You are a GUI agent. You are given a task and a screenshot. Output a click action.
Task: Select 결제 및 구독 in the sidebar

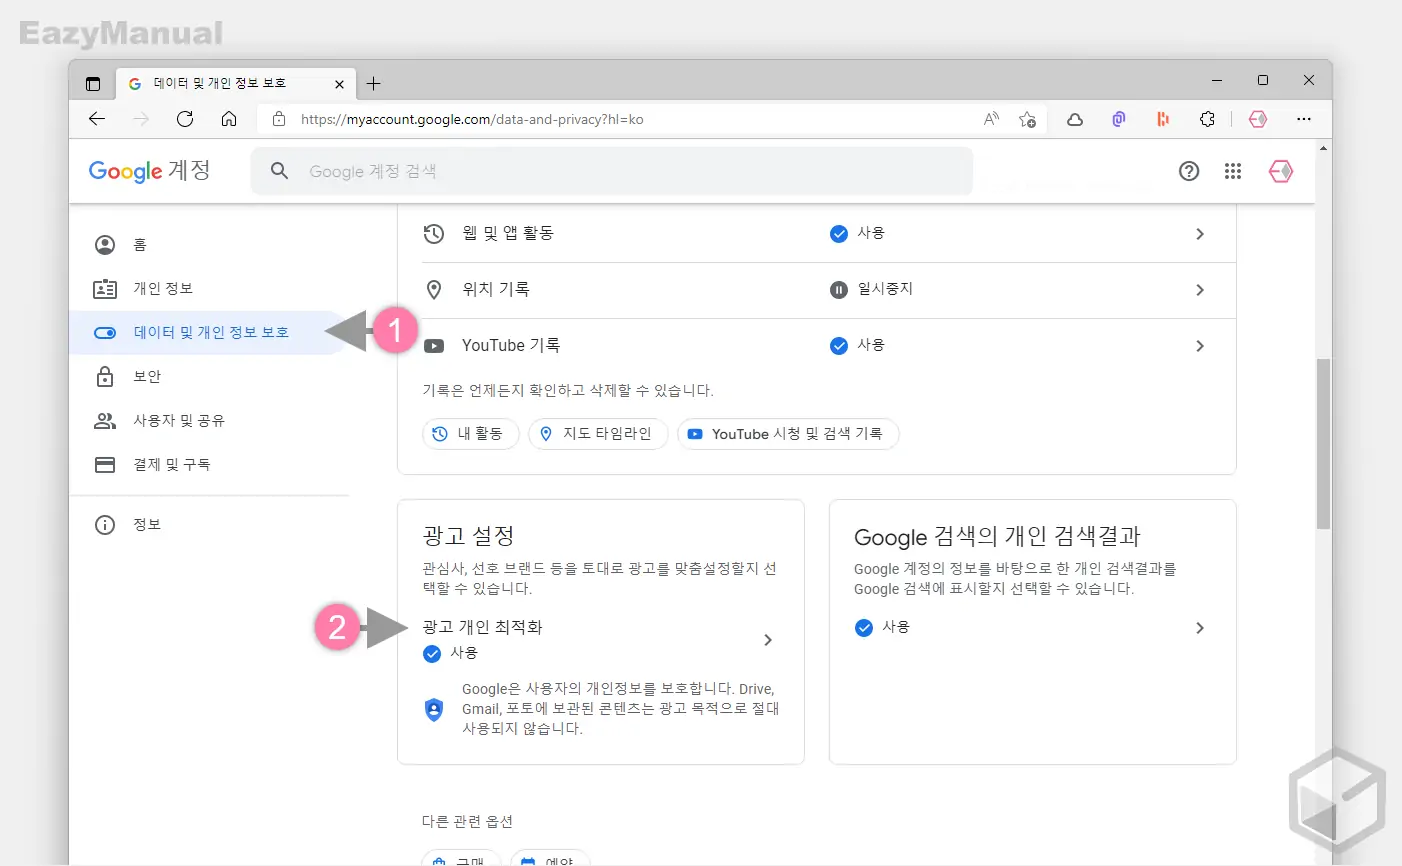click(208, 465)
